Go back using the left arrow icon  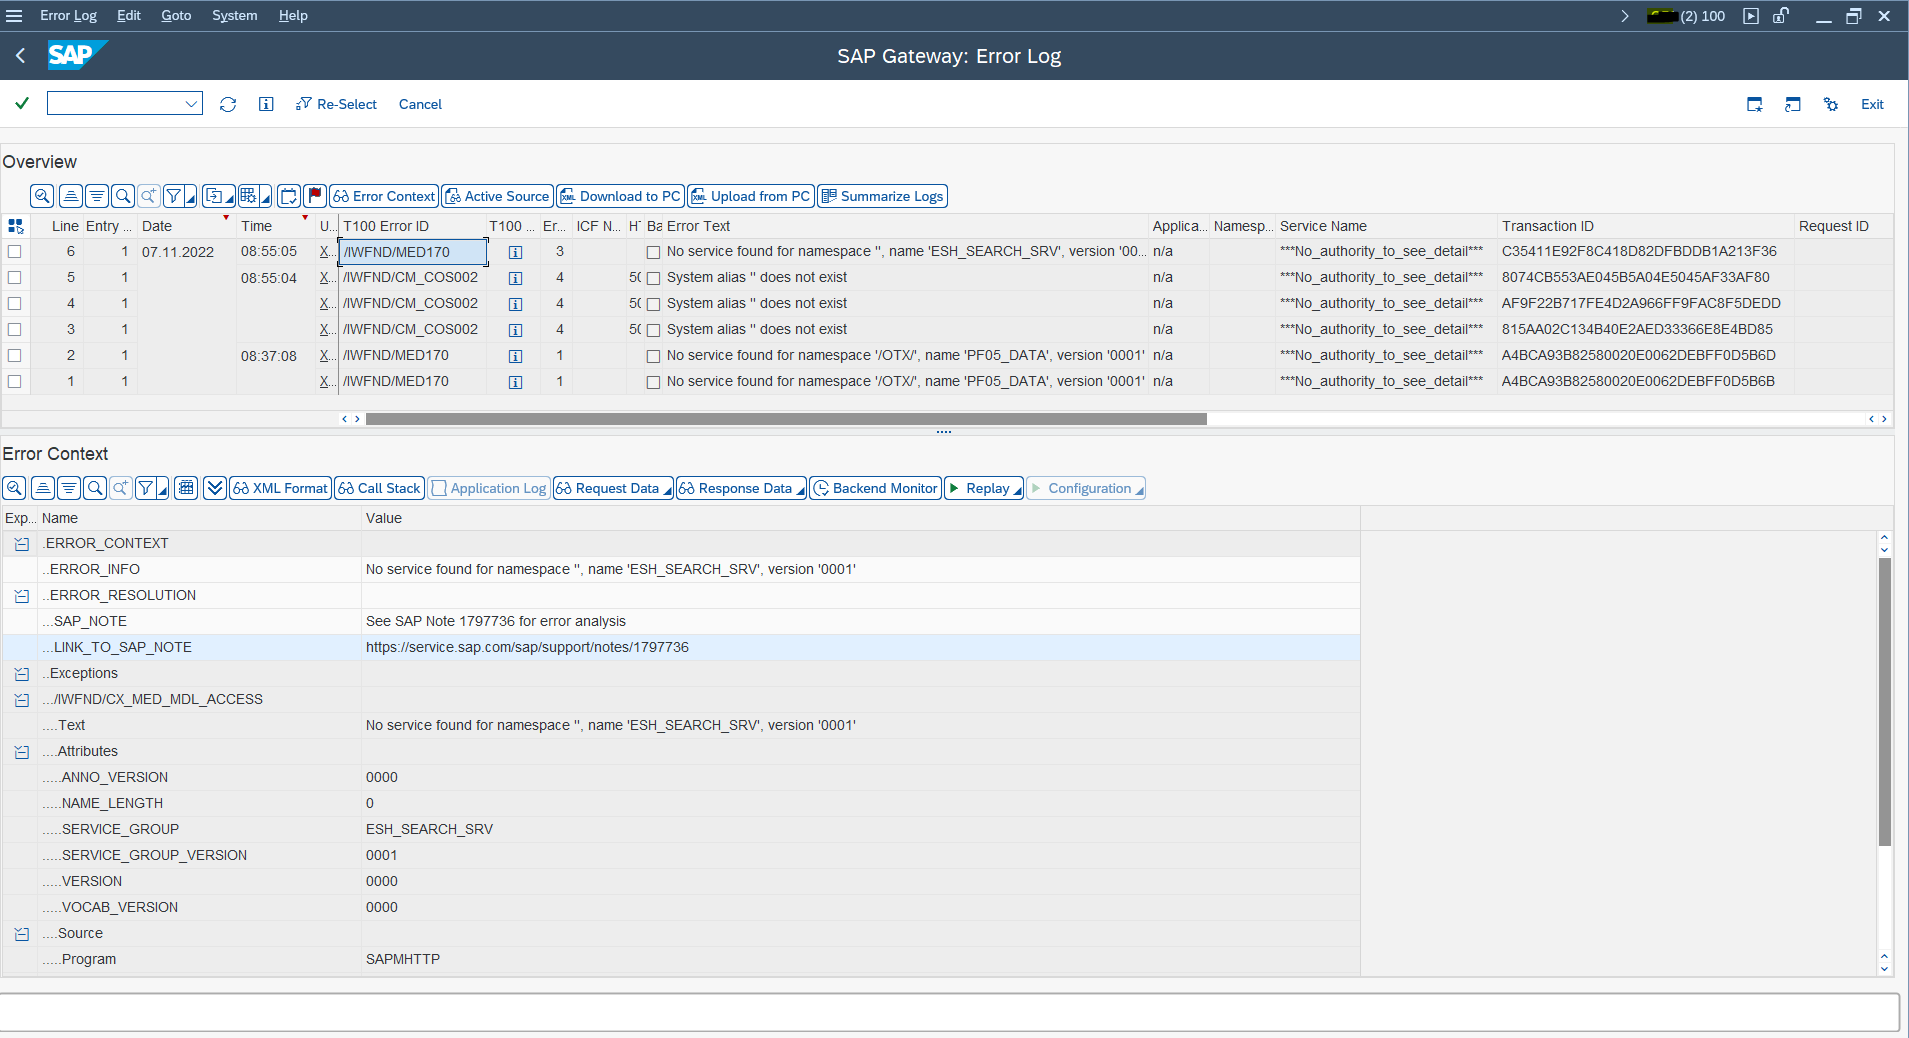point(20,56)
